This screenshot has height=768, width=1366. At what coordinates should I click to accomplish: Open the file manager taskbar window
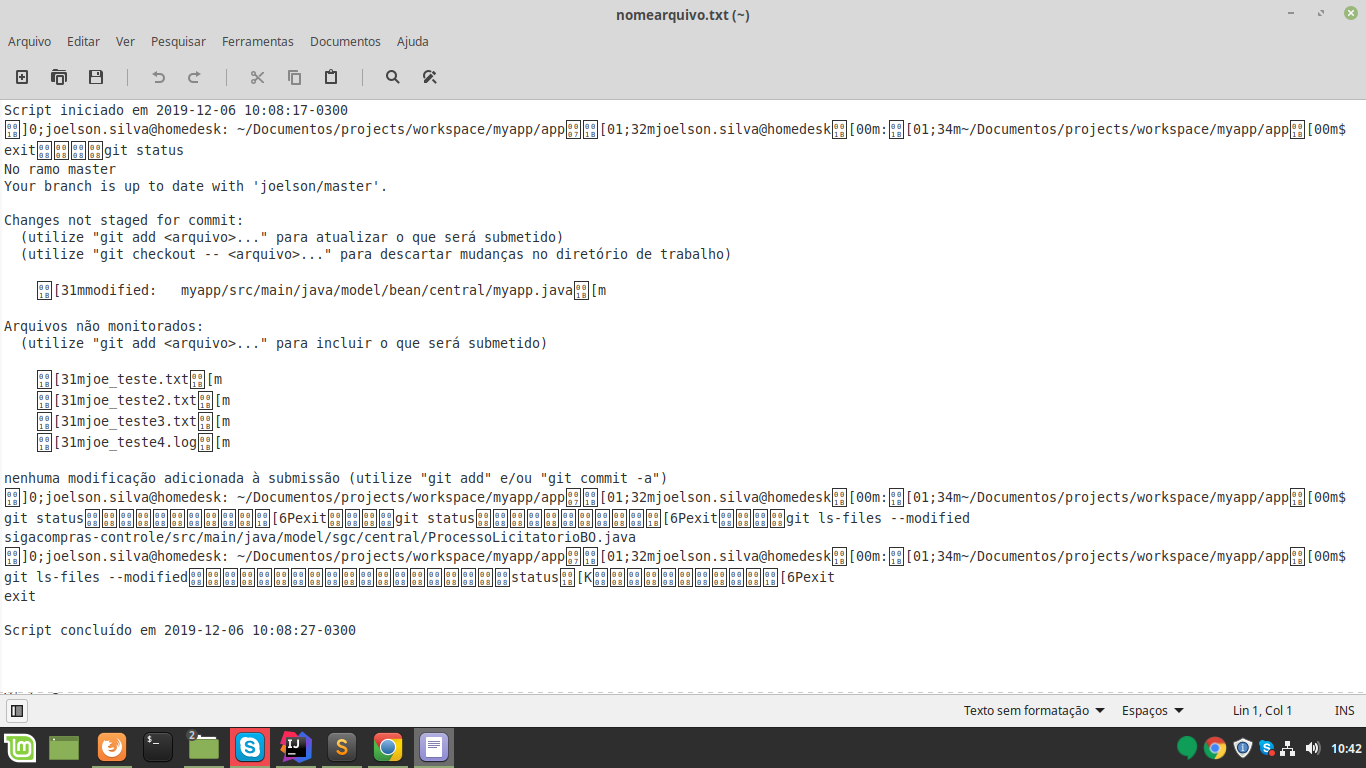click(203, 747)
